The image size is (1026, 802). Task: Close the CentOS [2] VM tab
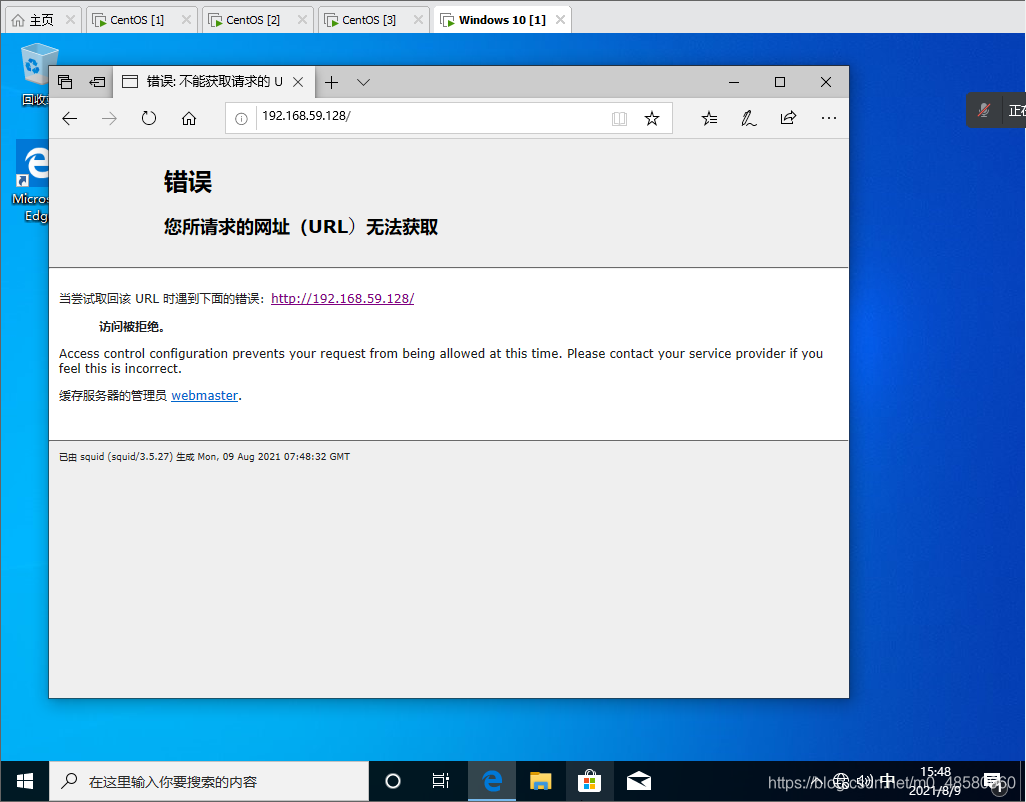302,20
